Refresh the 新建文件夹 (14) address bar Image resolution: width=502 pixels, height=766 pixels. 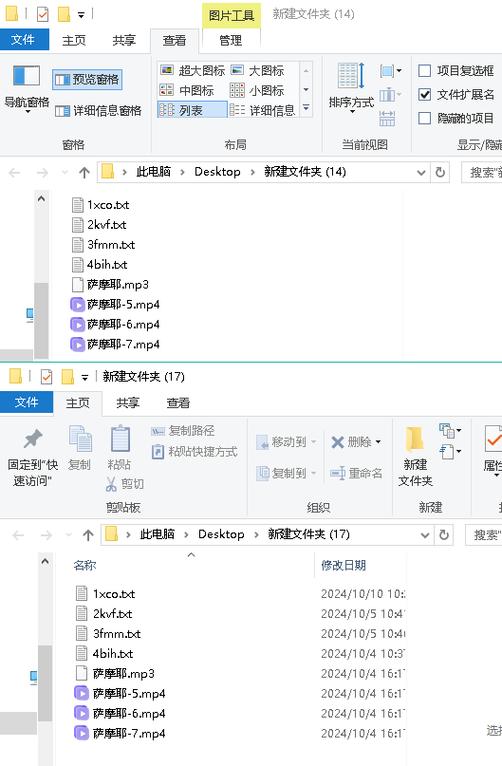click(440, 172)
